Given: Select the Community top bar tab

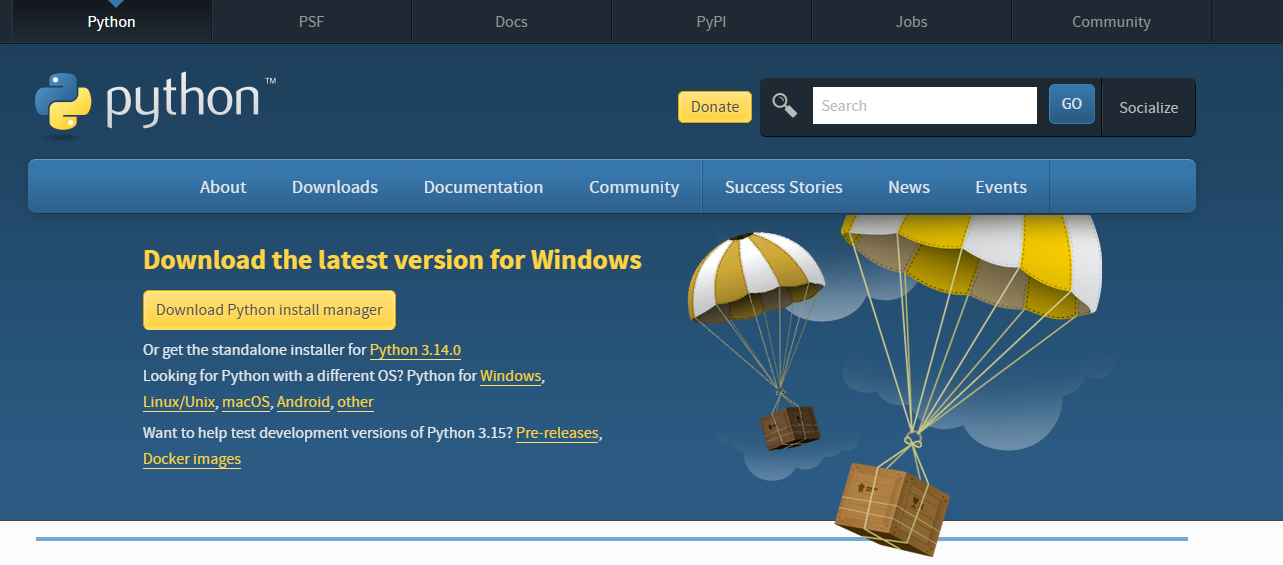Looking at the screenshot, I should click(x=1111, y=21).
